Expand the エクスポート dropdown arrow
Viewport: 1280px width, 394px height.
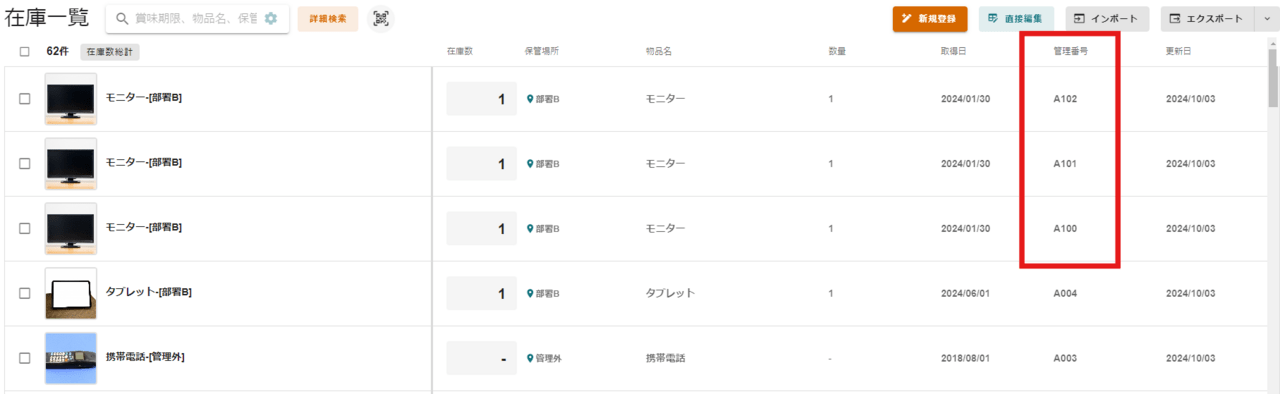coord(1263,19)
